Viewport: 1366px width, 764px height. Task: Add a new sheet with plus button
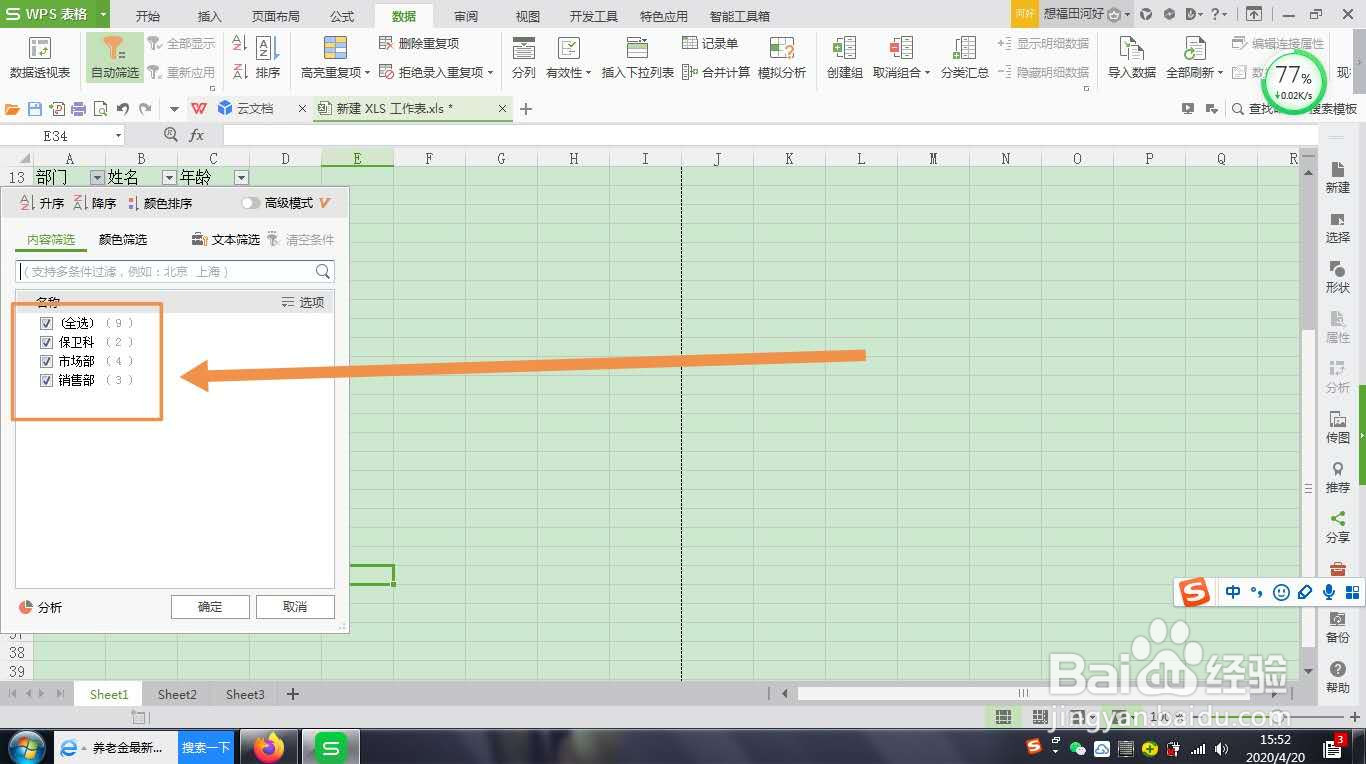[292, 694]
